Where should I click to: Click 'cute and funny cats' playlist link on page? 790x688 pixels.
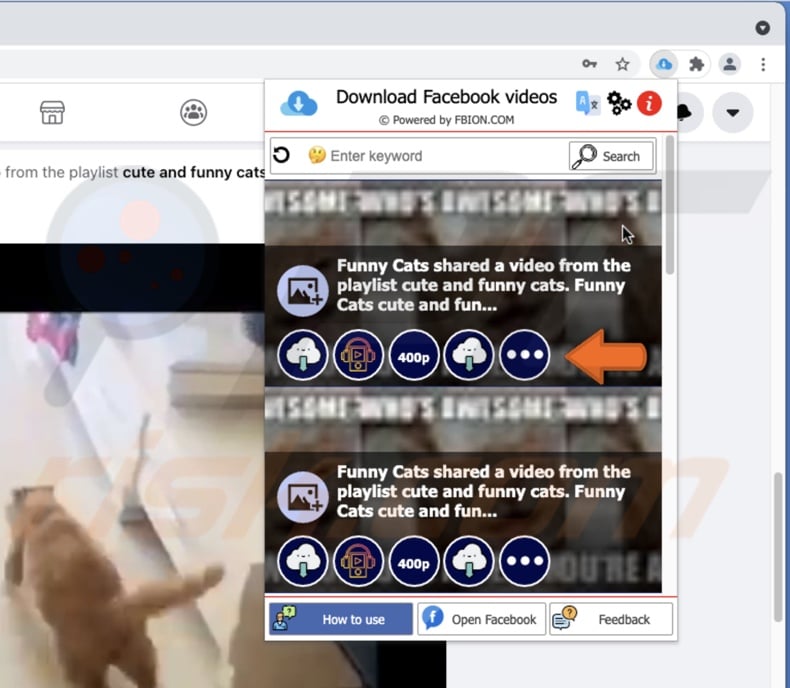(193, 172)
